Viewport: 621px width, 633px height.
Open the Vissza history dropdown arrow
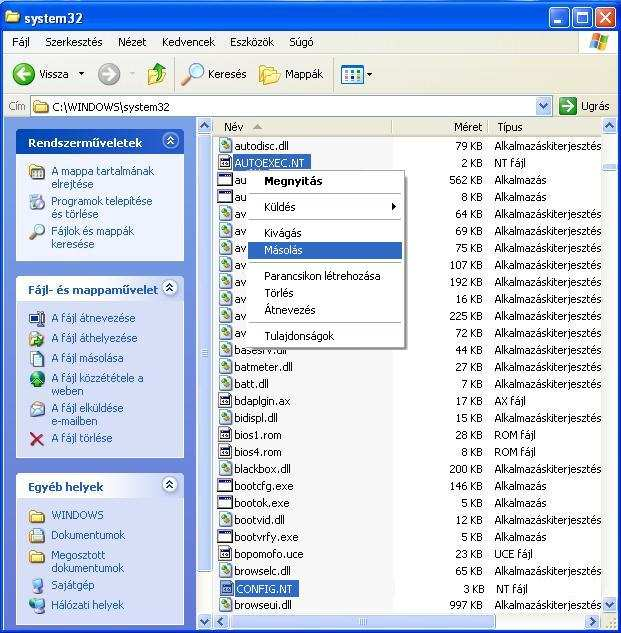coord(82,74)
